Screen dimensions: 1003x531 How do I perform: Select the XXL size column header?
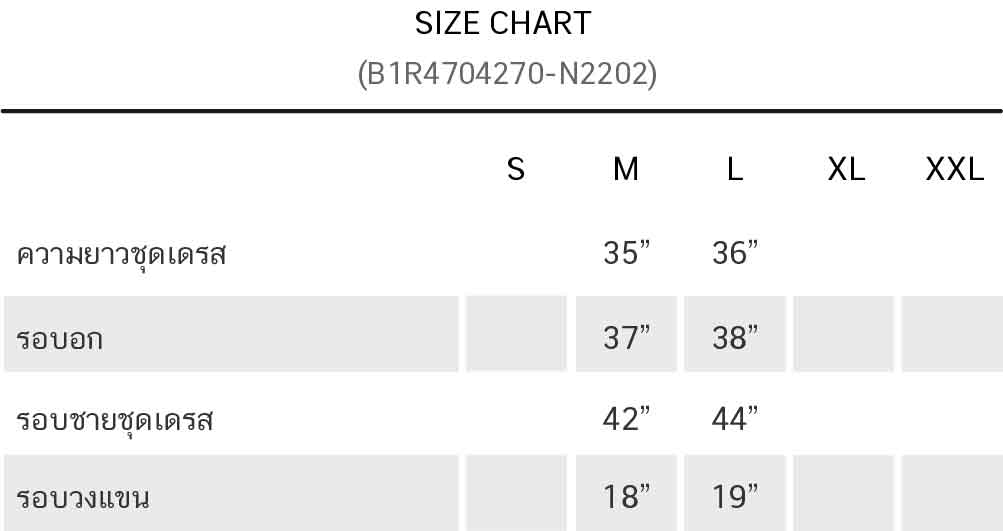[954, 170]
